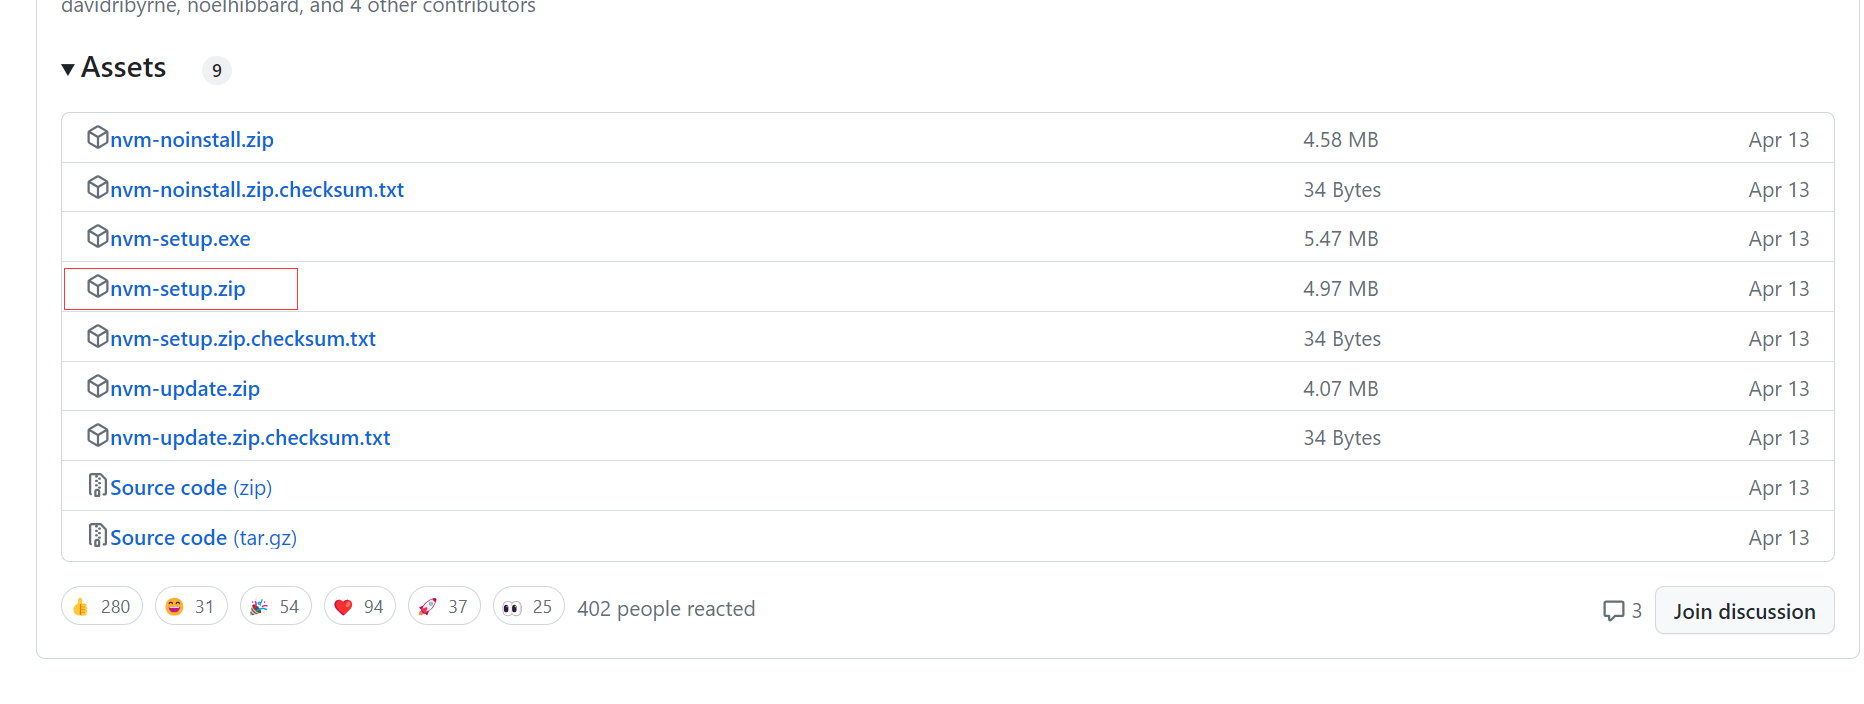Toggle the rocket reaction showing 37

(444, 607)
